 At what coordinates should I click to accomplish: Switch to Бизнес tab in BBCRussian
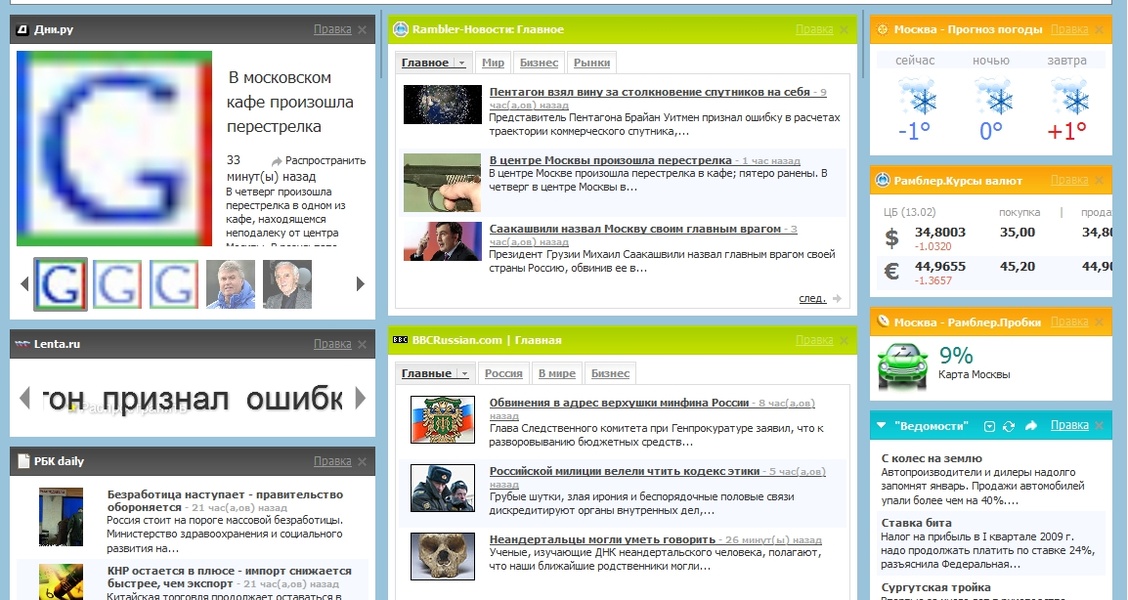pos(610,373)
